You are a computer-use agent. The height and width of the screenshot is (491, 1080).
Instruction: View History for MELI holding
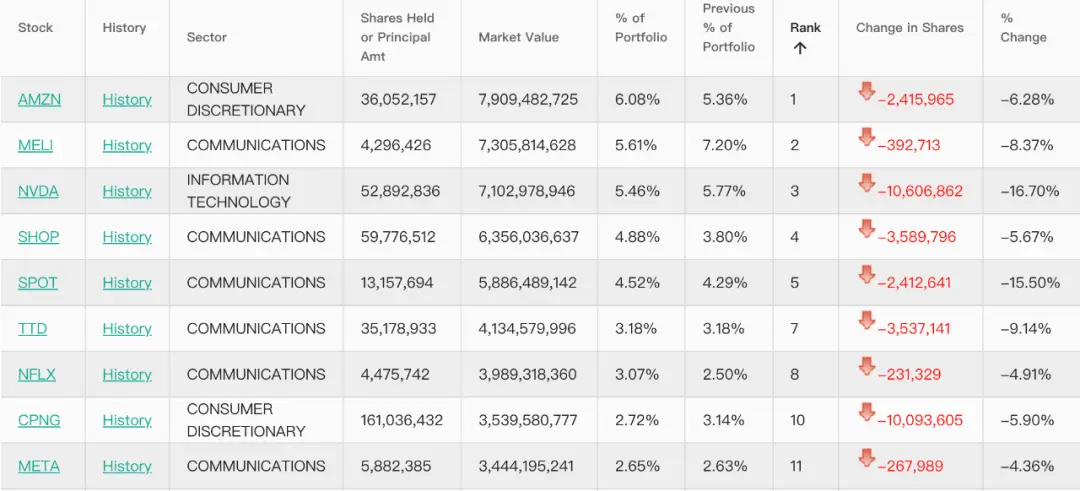coord(127,145)
